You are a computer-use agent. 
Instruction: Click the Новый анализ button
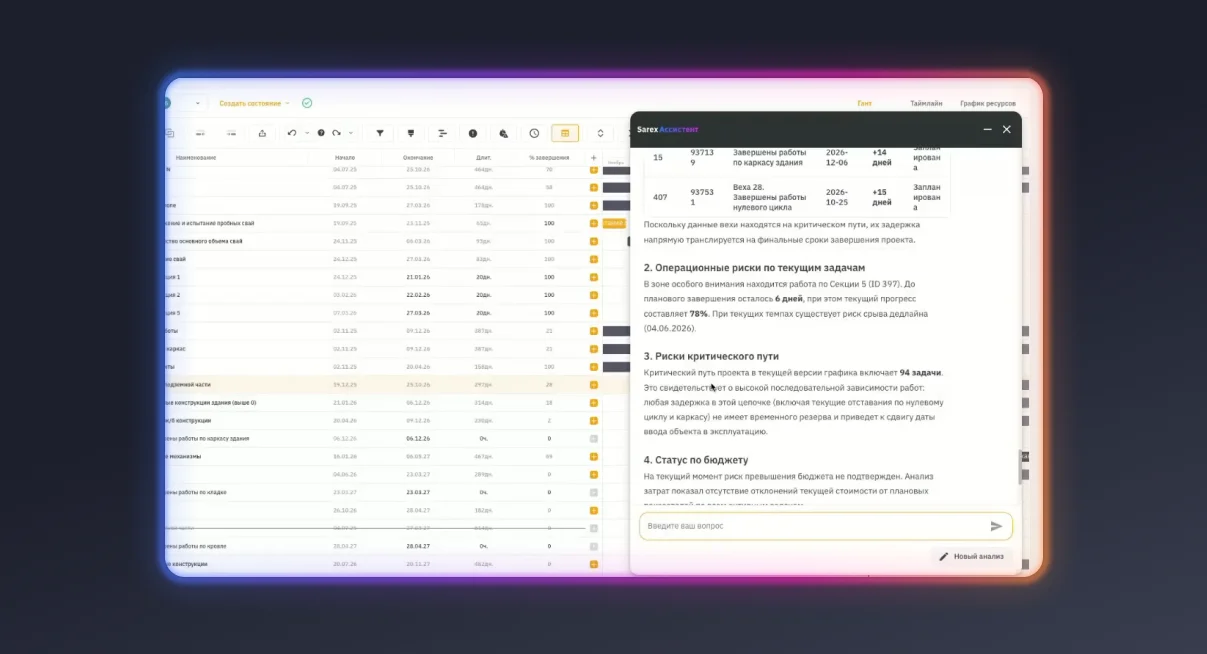coord(971,556)
